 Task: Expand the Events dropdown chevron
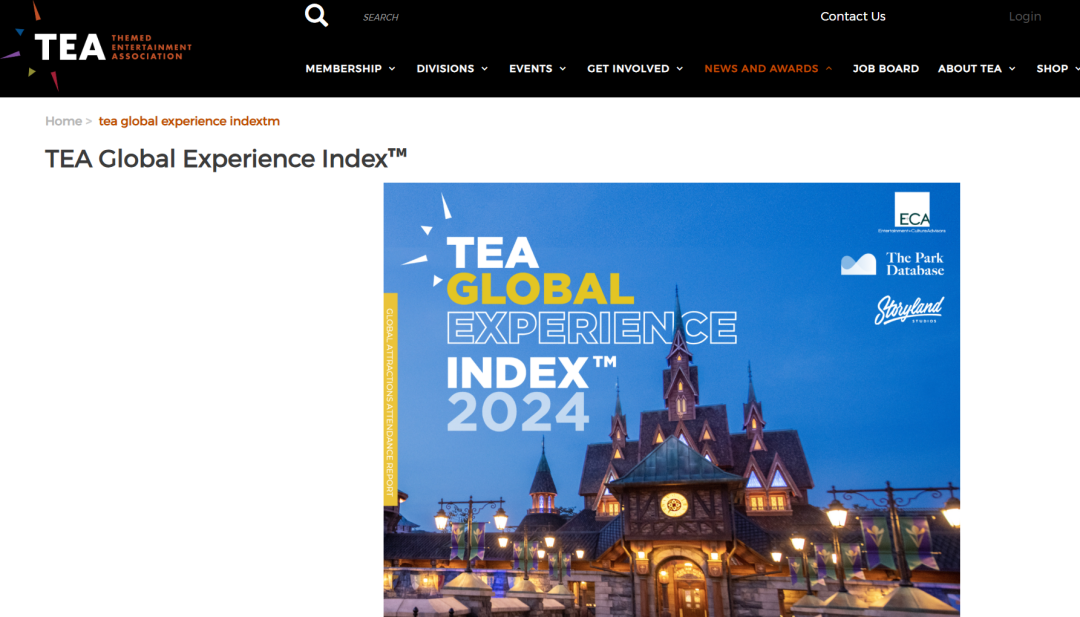click(563, 69)
